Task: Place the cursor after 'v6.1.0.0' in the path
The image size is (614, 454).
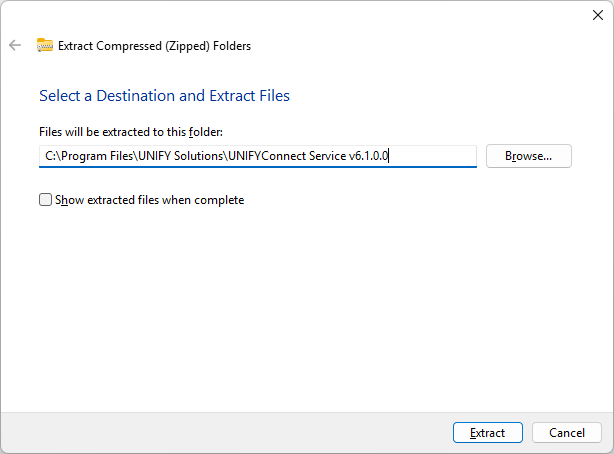Action: click(x=388, y=156)
